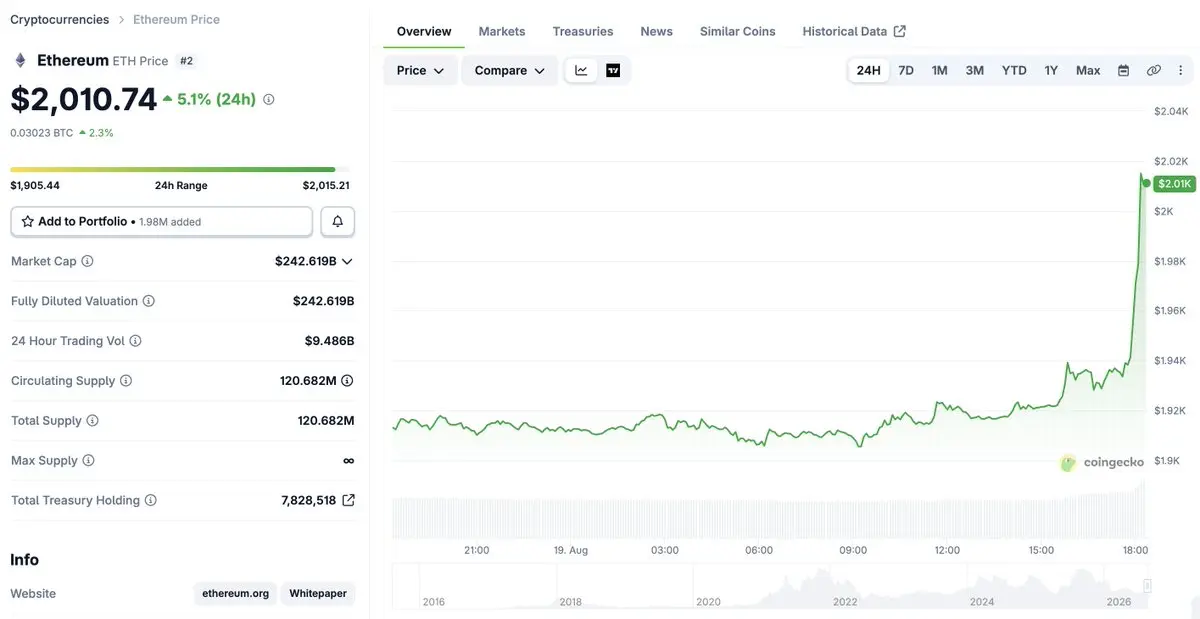
Task: Click the $242.619B Fully Diluted Valuation value
Action: coord(324,301)
